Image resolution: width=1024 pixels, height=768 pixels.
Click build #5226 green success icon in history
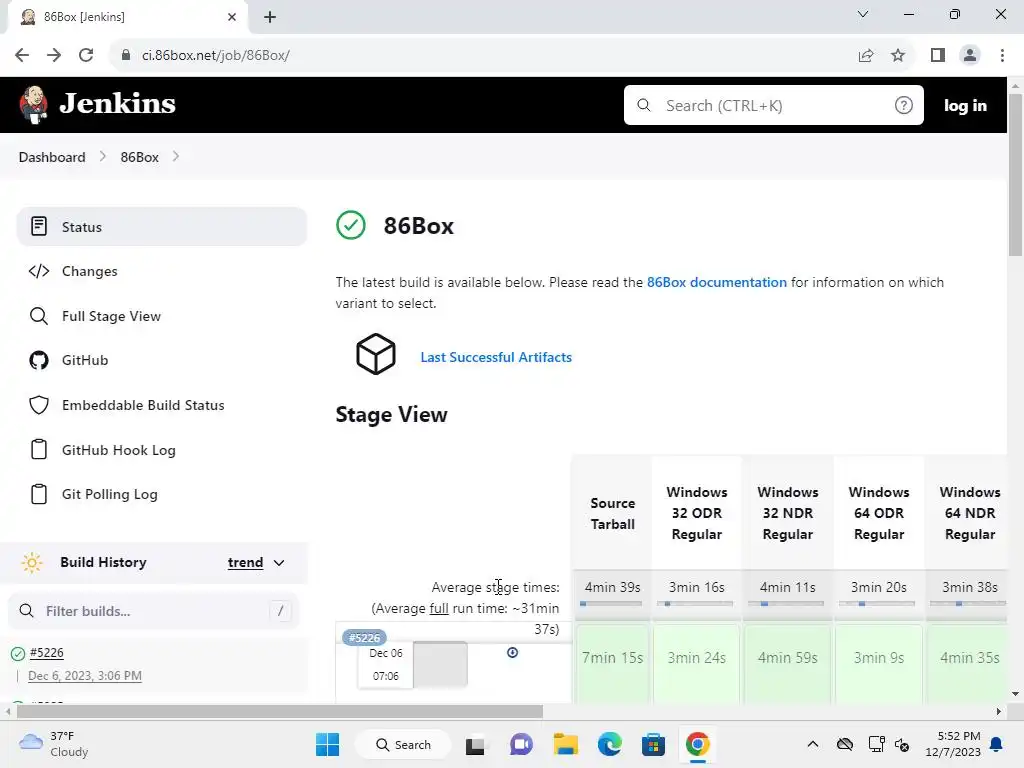tap(18, 653)
